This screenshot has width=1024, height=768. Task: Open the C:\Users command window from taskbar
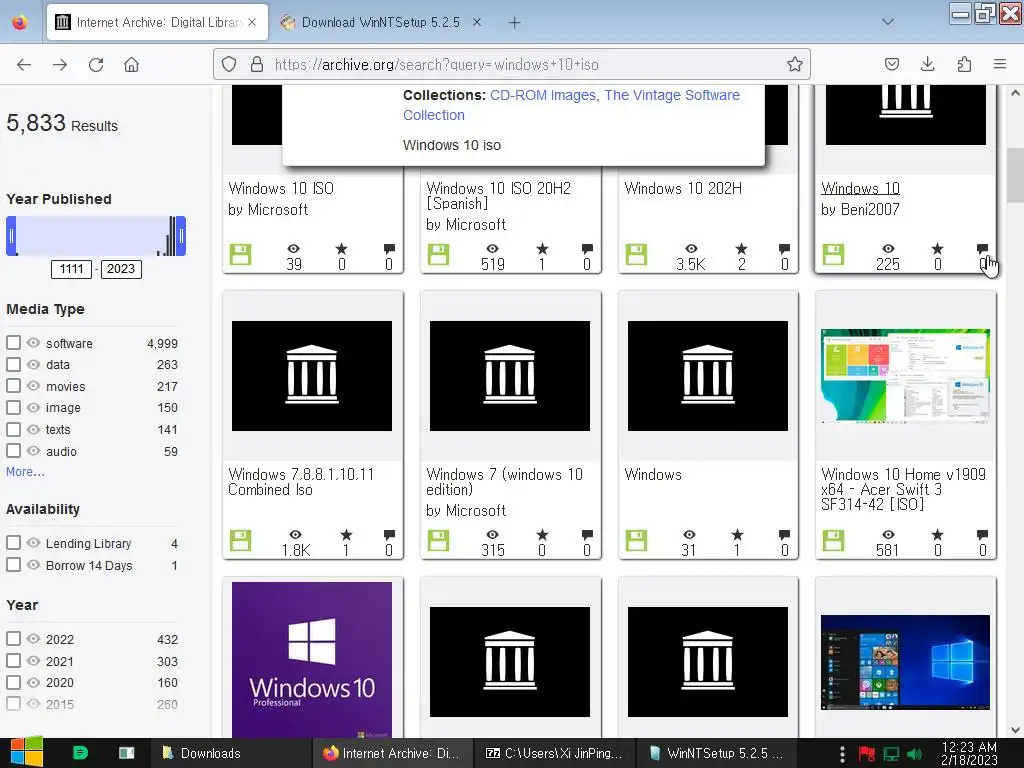tap(555, 753)
